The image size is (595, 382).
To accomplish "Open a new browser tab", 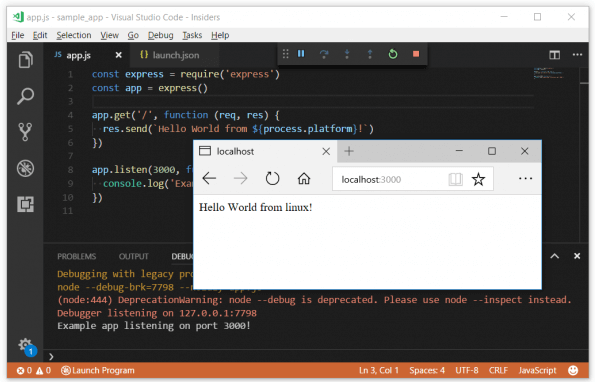I will (349, 151).
